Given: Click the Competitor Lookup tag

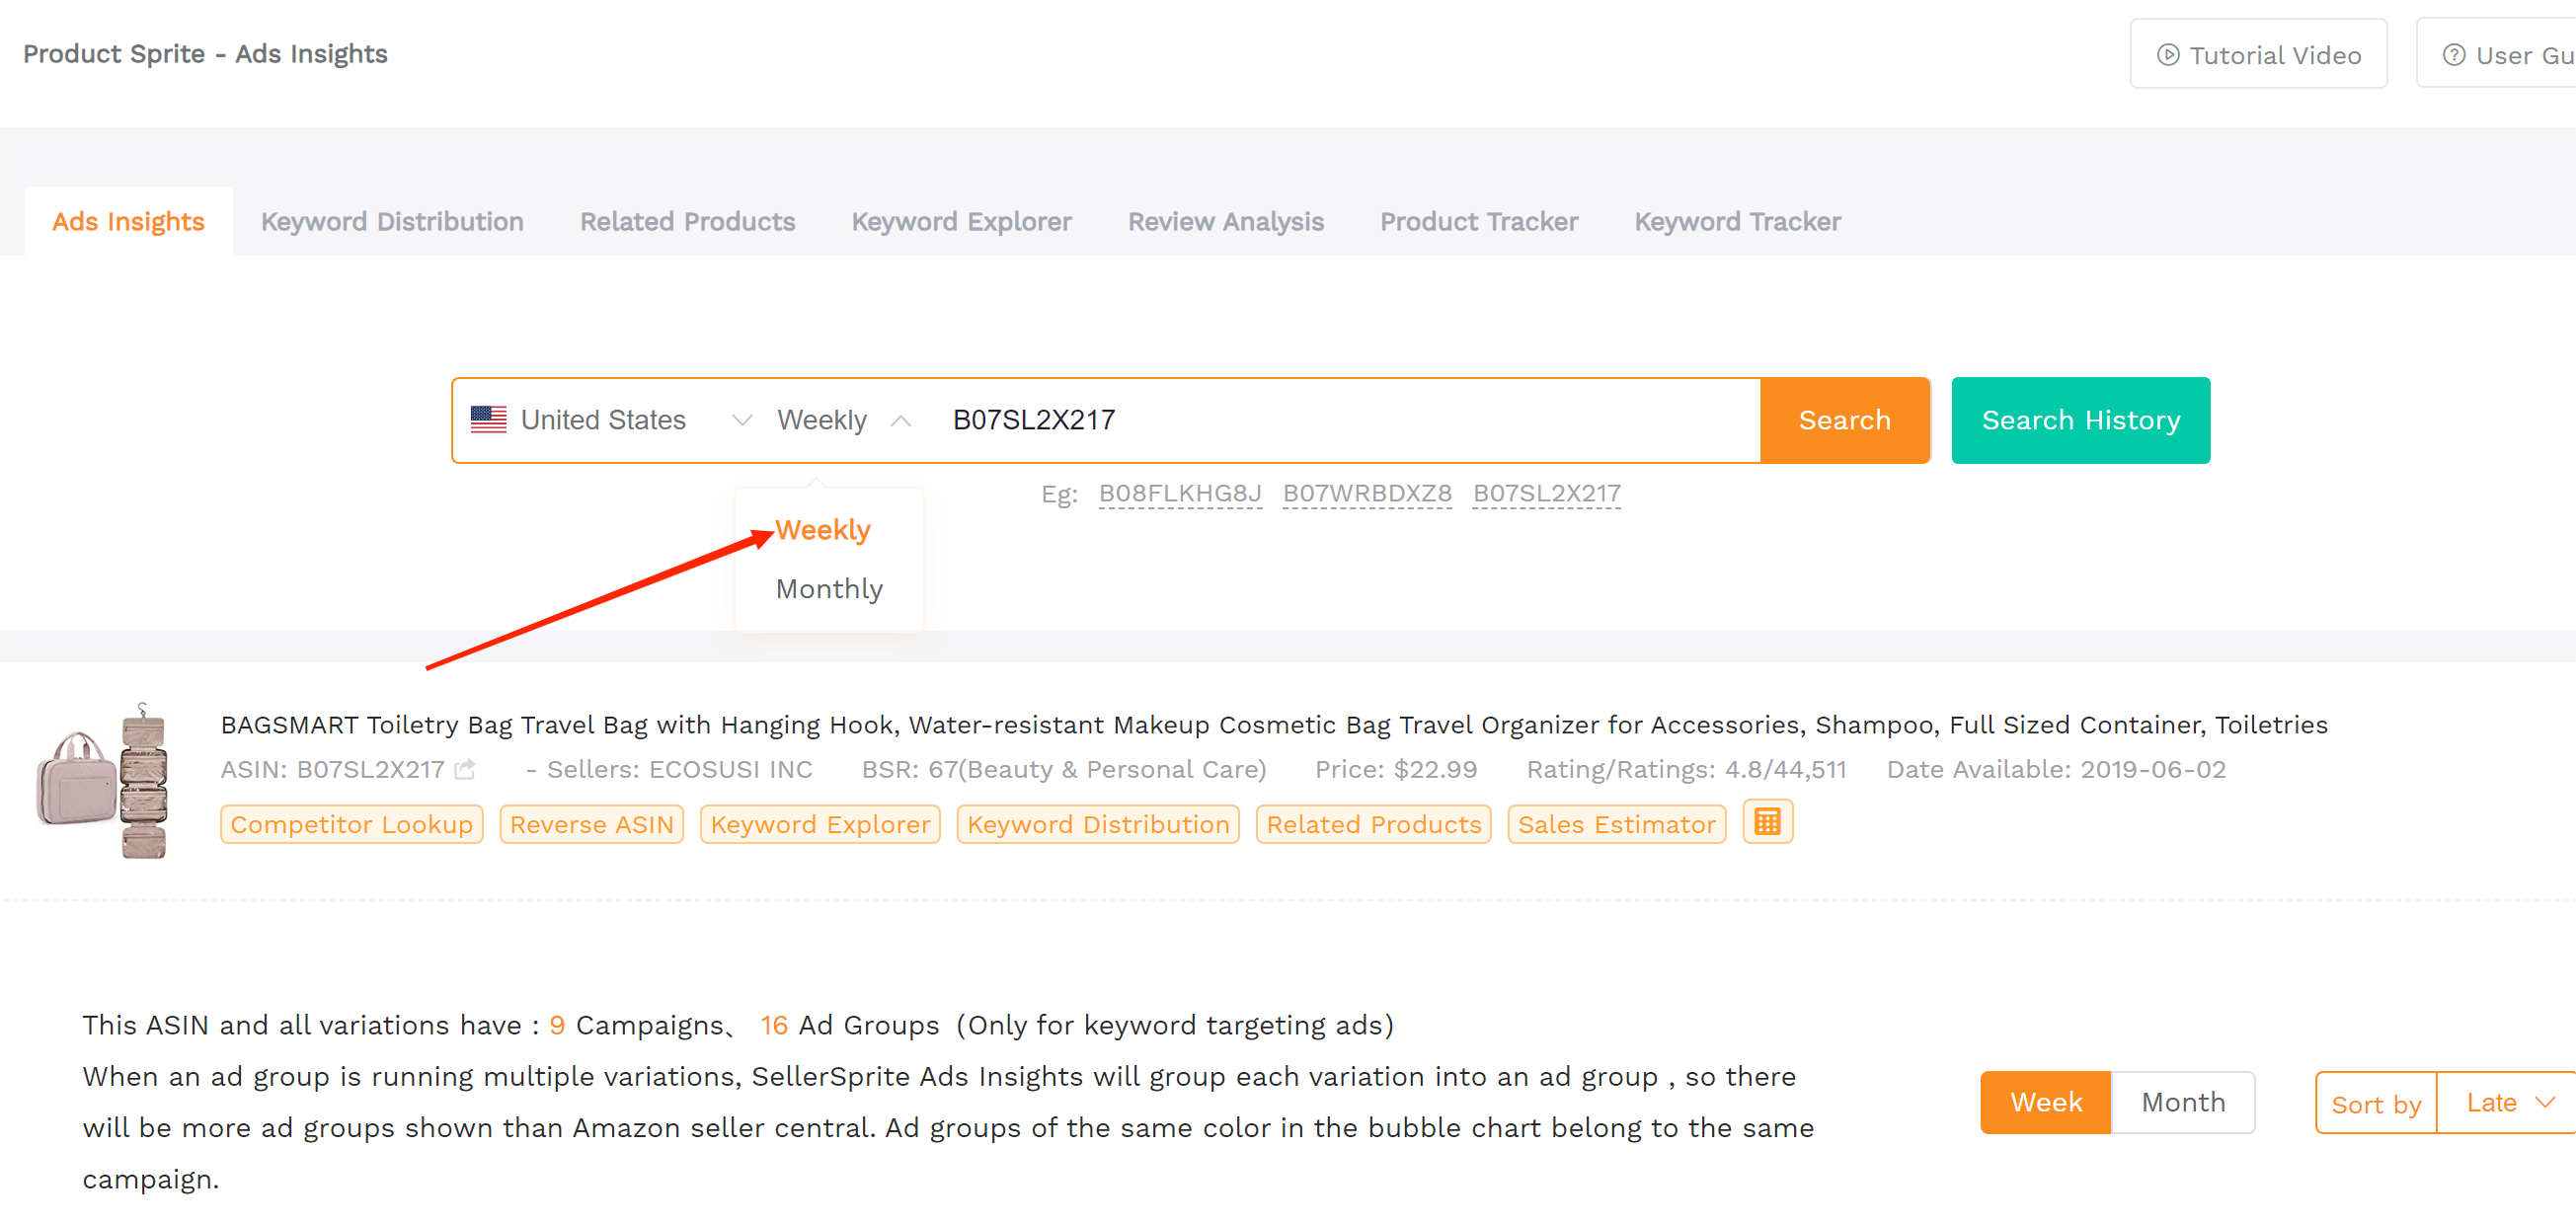Looking at the screenshot, I should (x=351, y=825).
